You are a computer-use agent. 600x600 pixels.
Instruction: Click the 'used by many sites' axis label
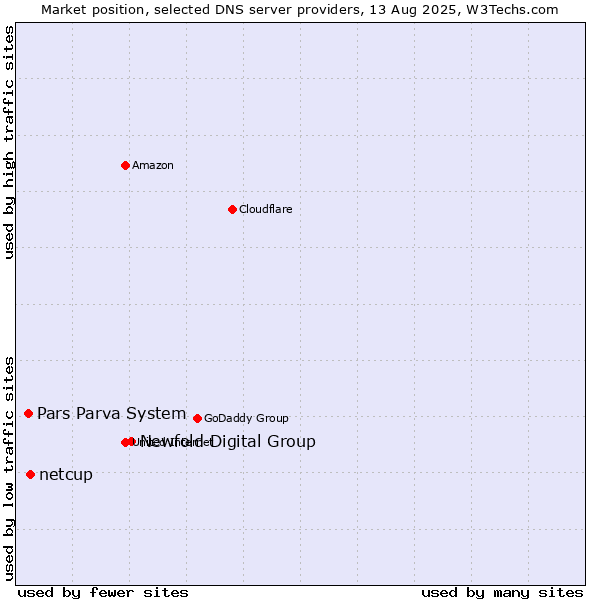coord(502,593)
